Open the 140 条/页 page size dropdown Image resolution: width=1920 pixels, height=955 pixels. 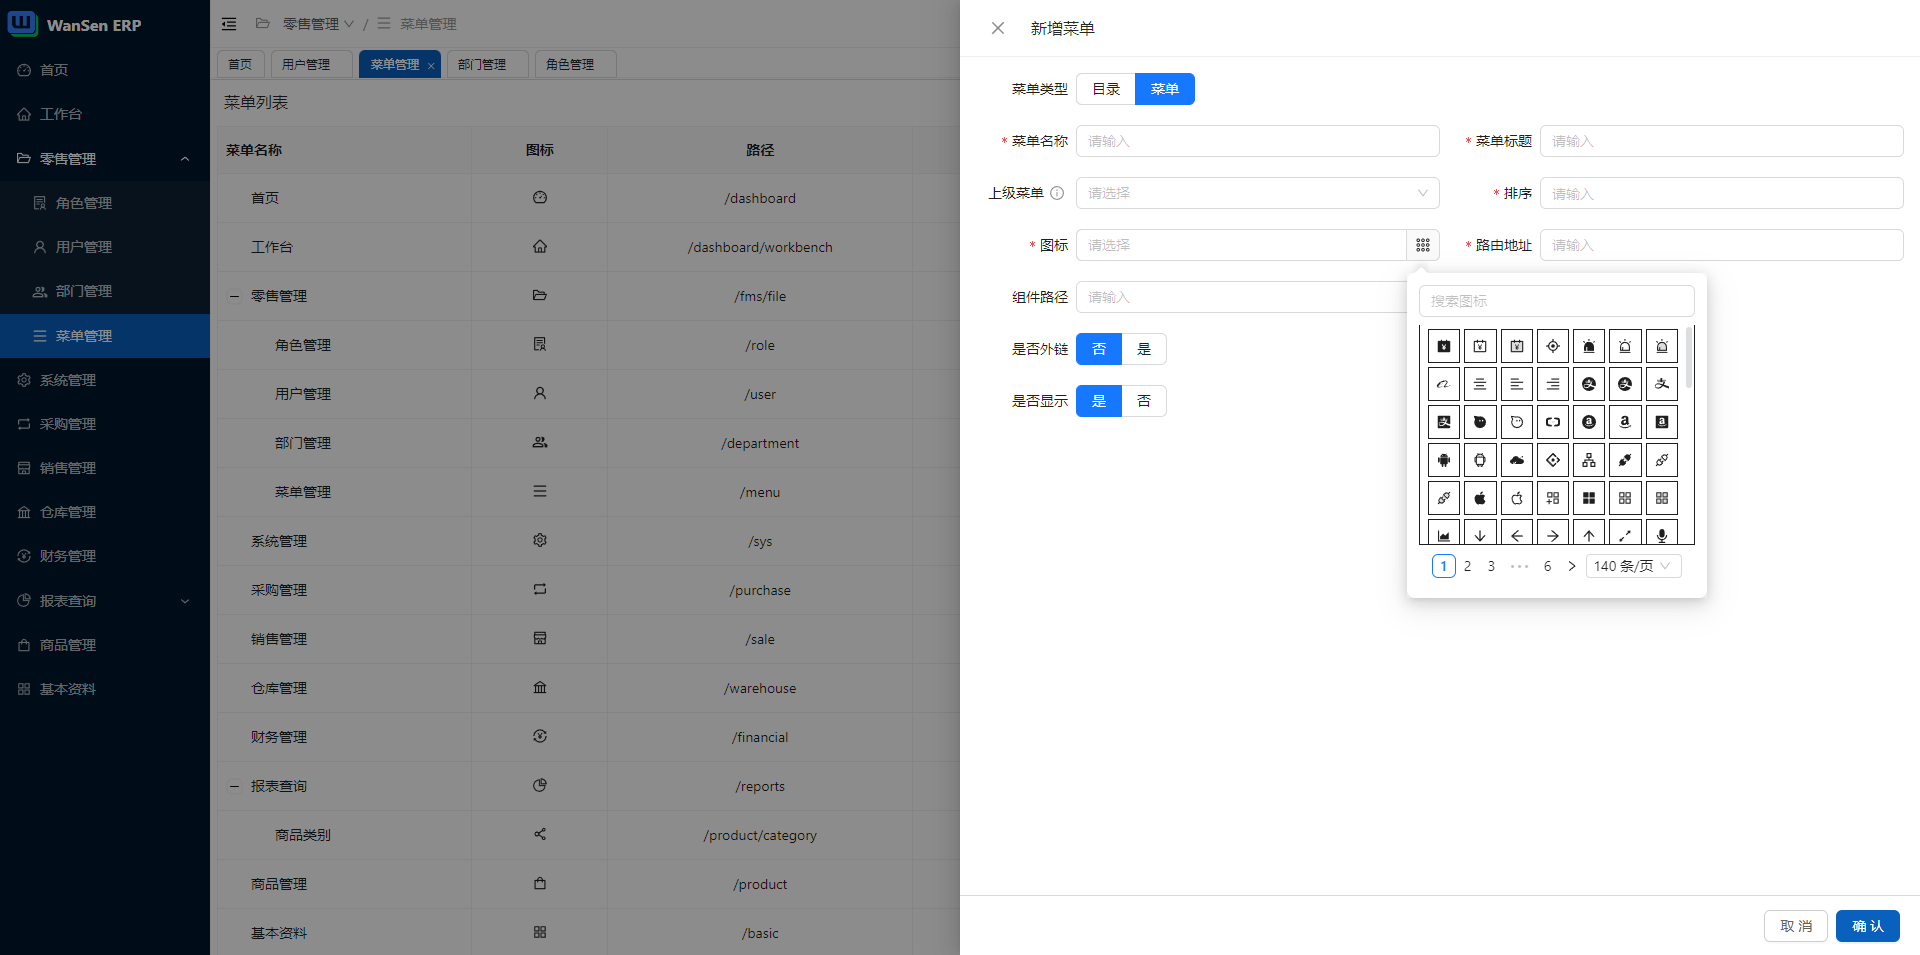point(1633,566)
